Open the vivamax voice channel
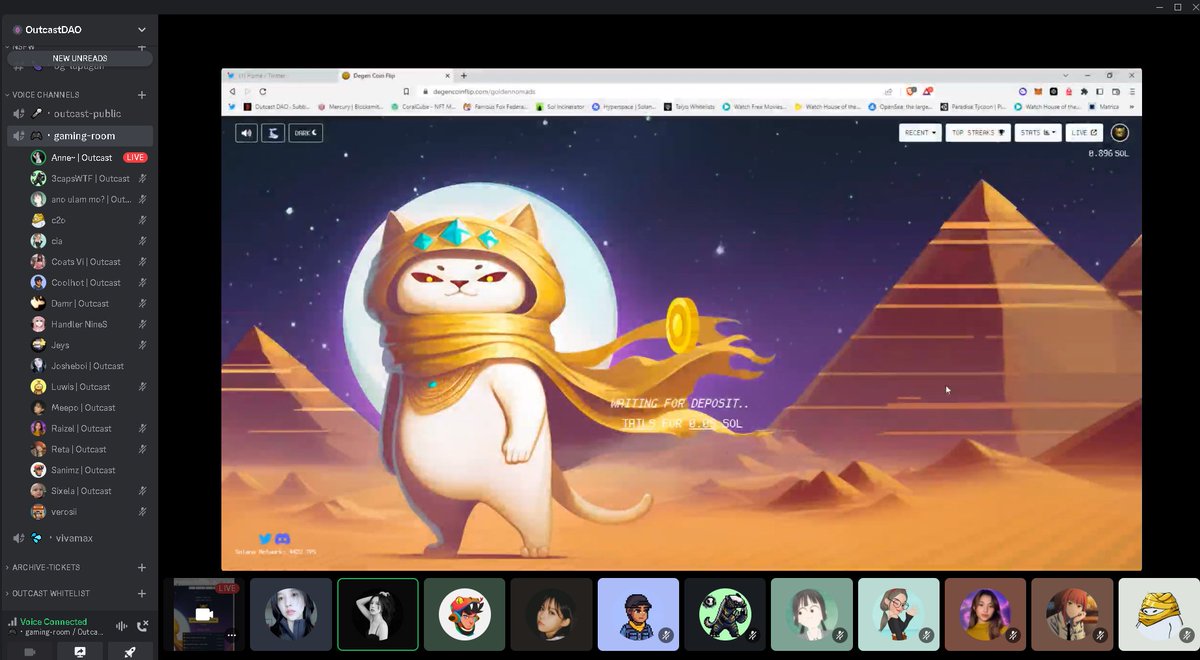 pyautogui.click(x=80, y=538)
